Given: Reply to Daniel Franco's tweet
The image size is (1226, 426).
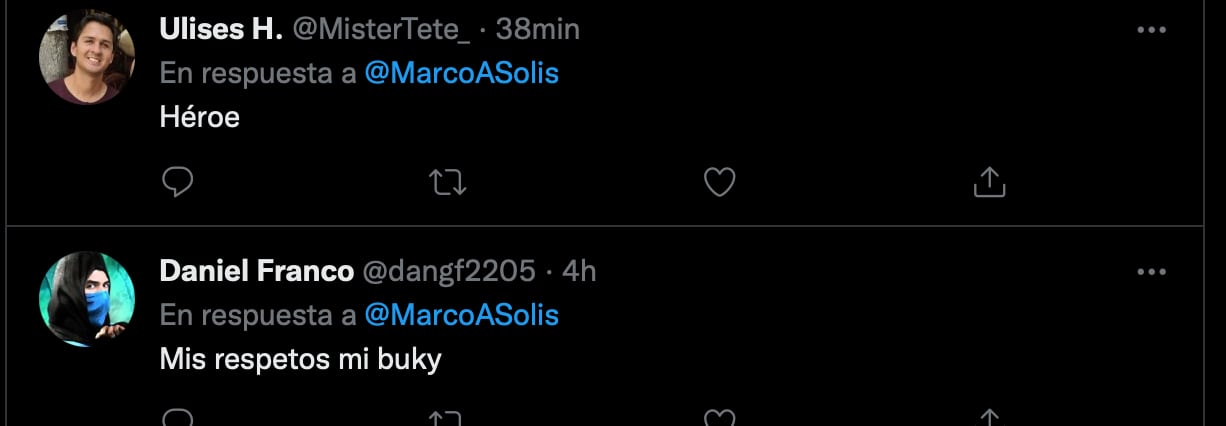Looking at the screenshot, I should 177,418.
